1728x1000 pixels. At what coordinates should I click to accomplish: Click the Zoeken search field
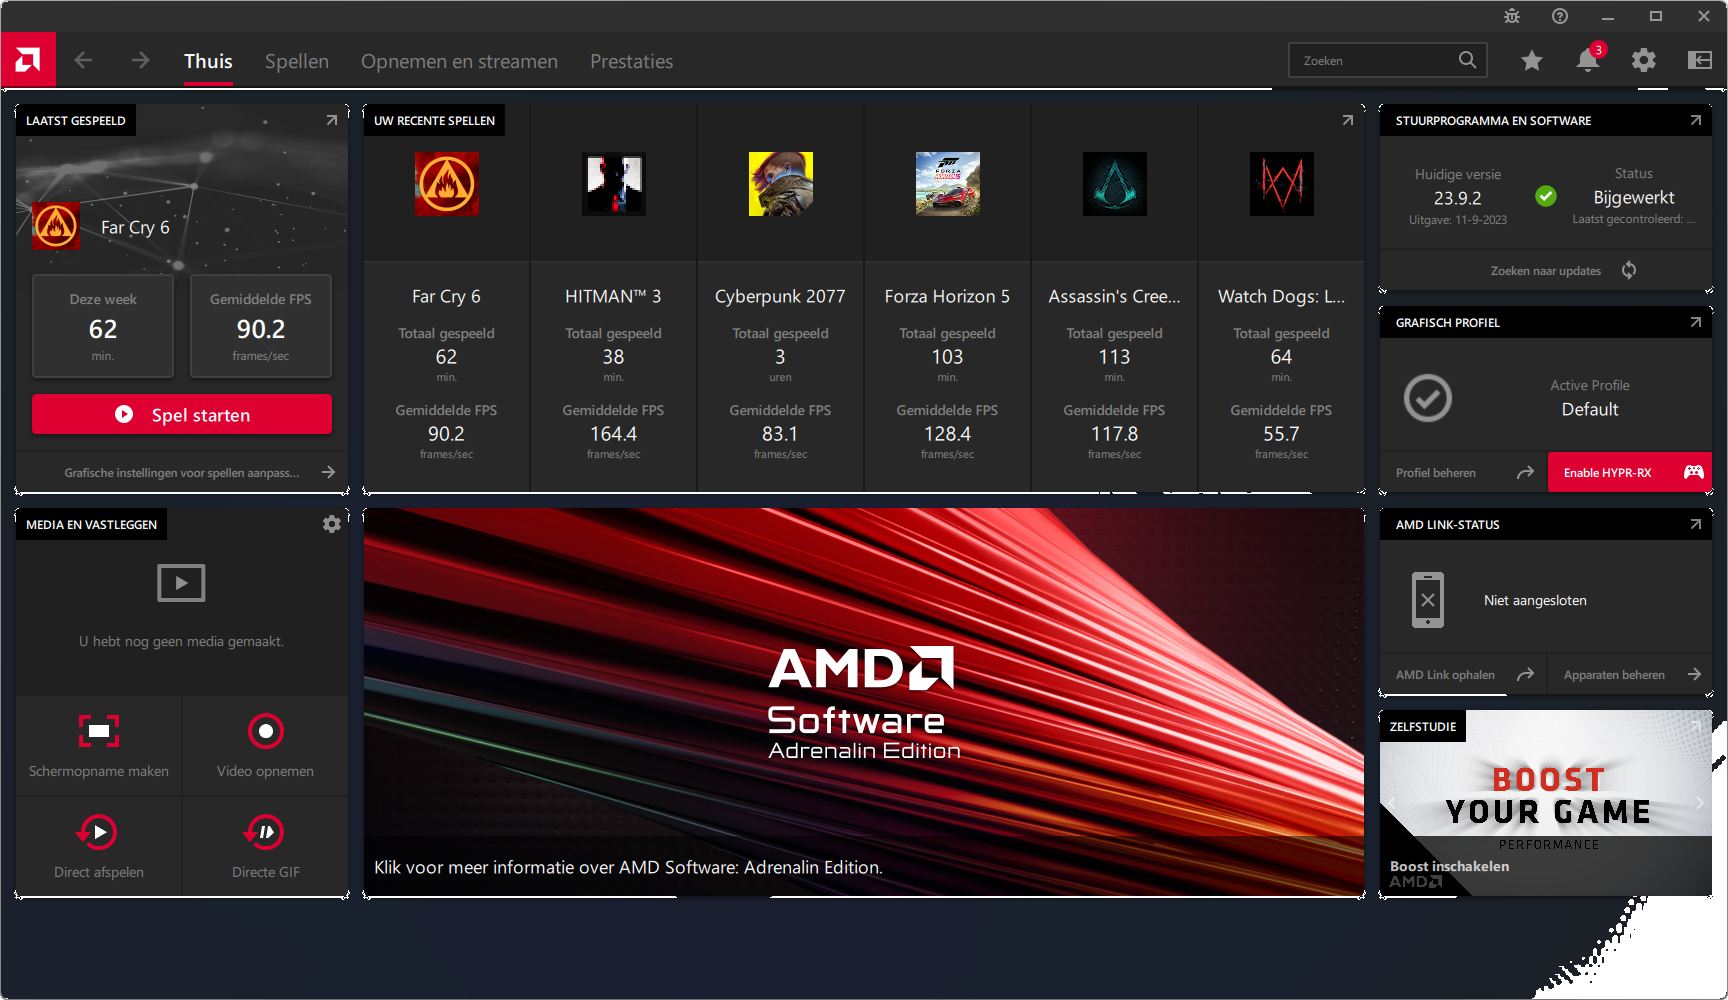(1375, 61)
